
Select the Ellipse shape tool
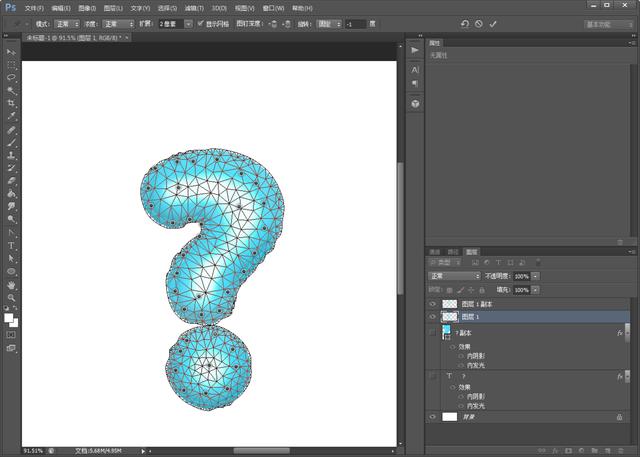pos(11,271)
